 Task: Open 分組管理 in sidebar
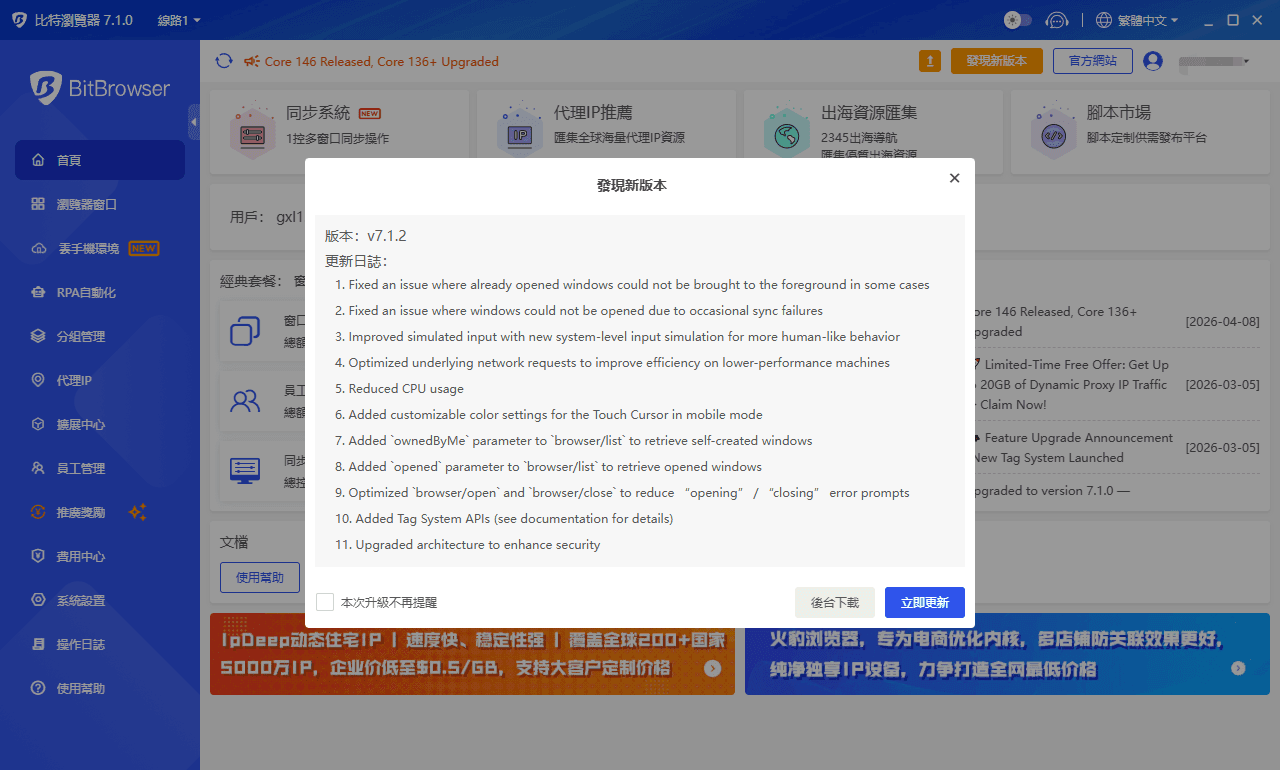100,336
